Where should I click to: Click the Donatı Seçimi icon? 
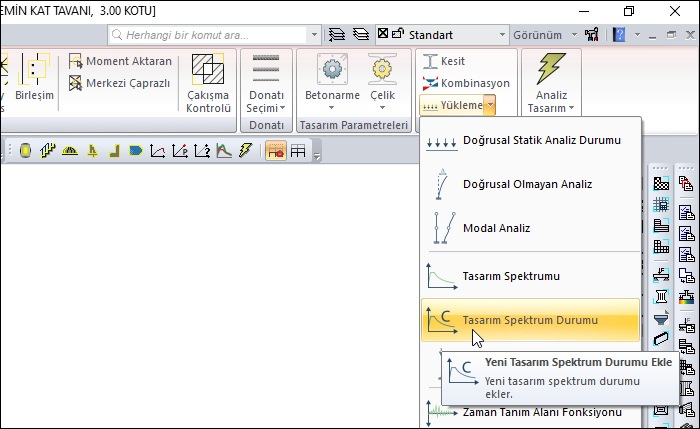(x=266, y=71)
